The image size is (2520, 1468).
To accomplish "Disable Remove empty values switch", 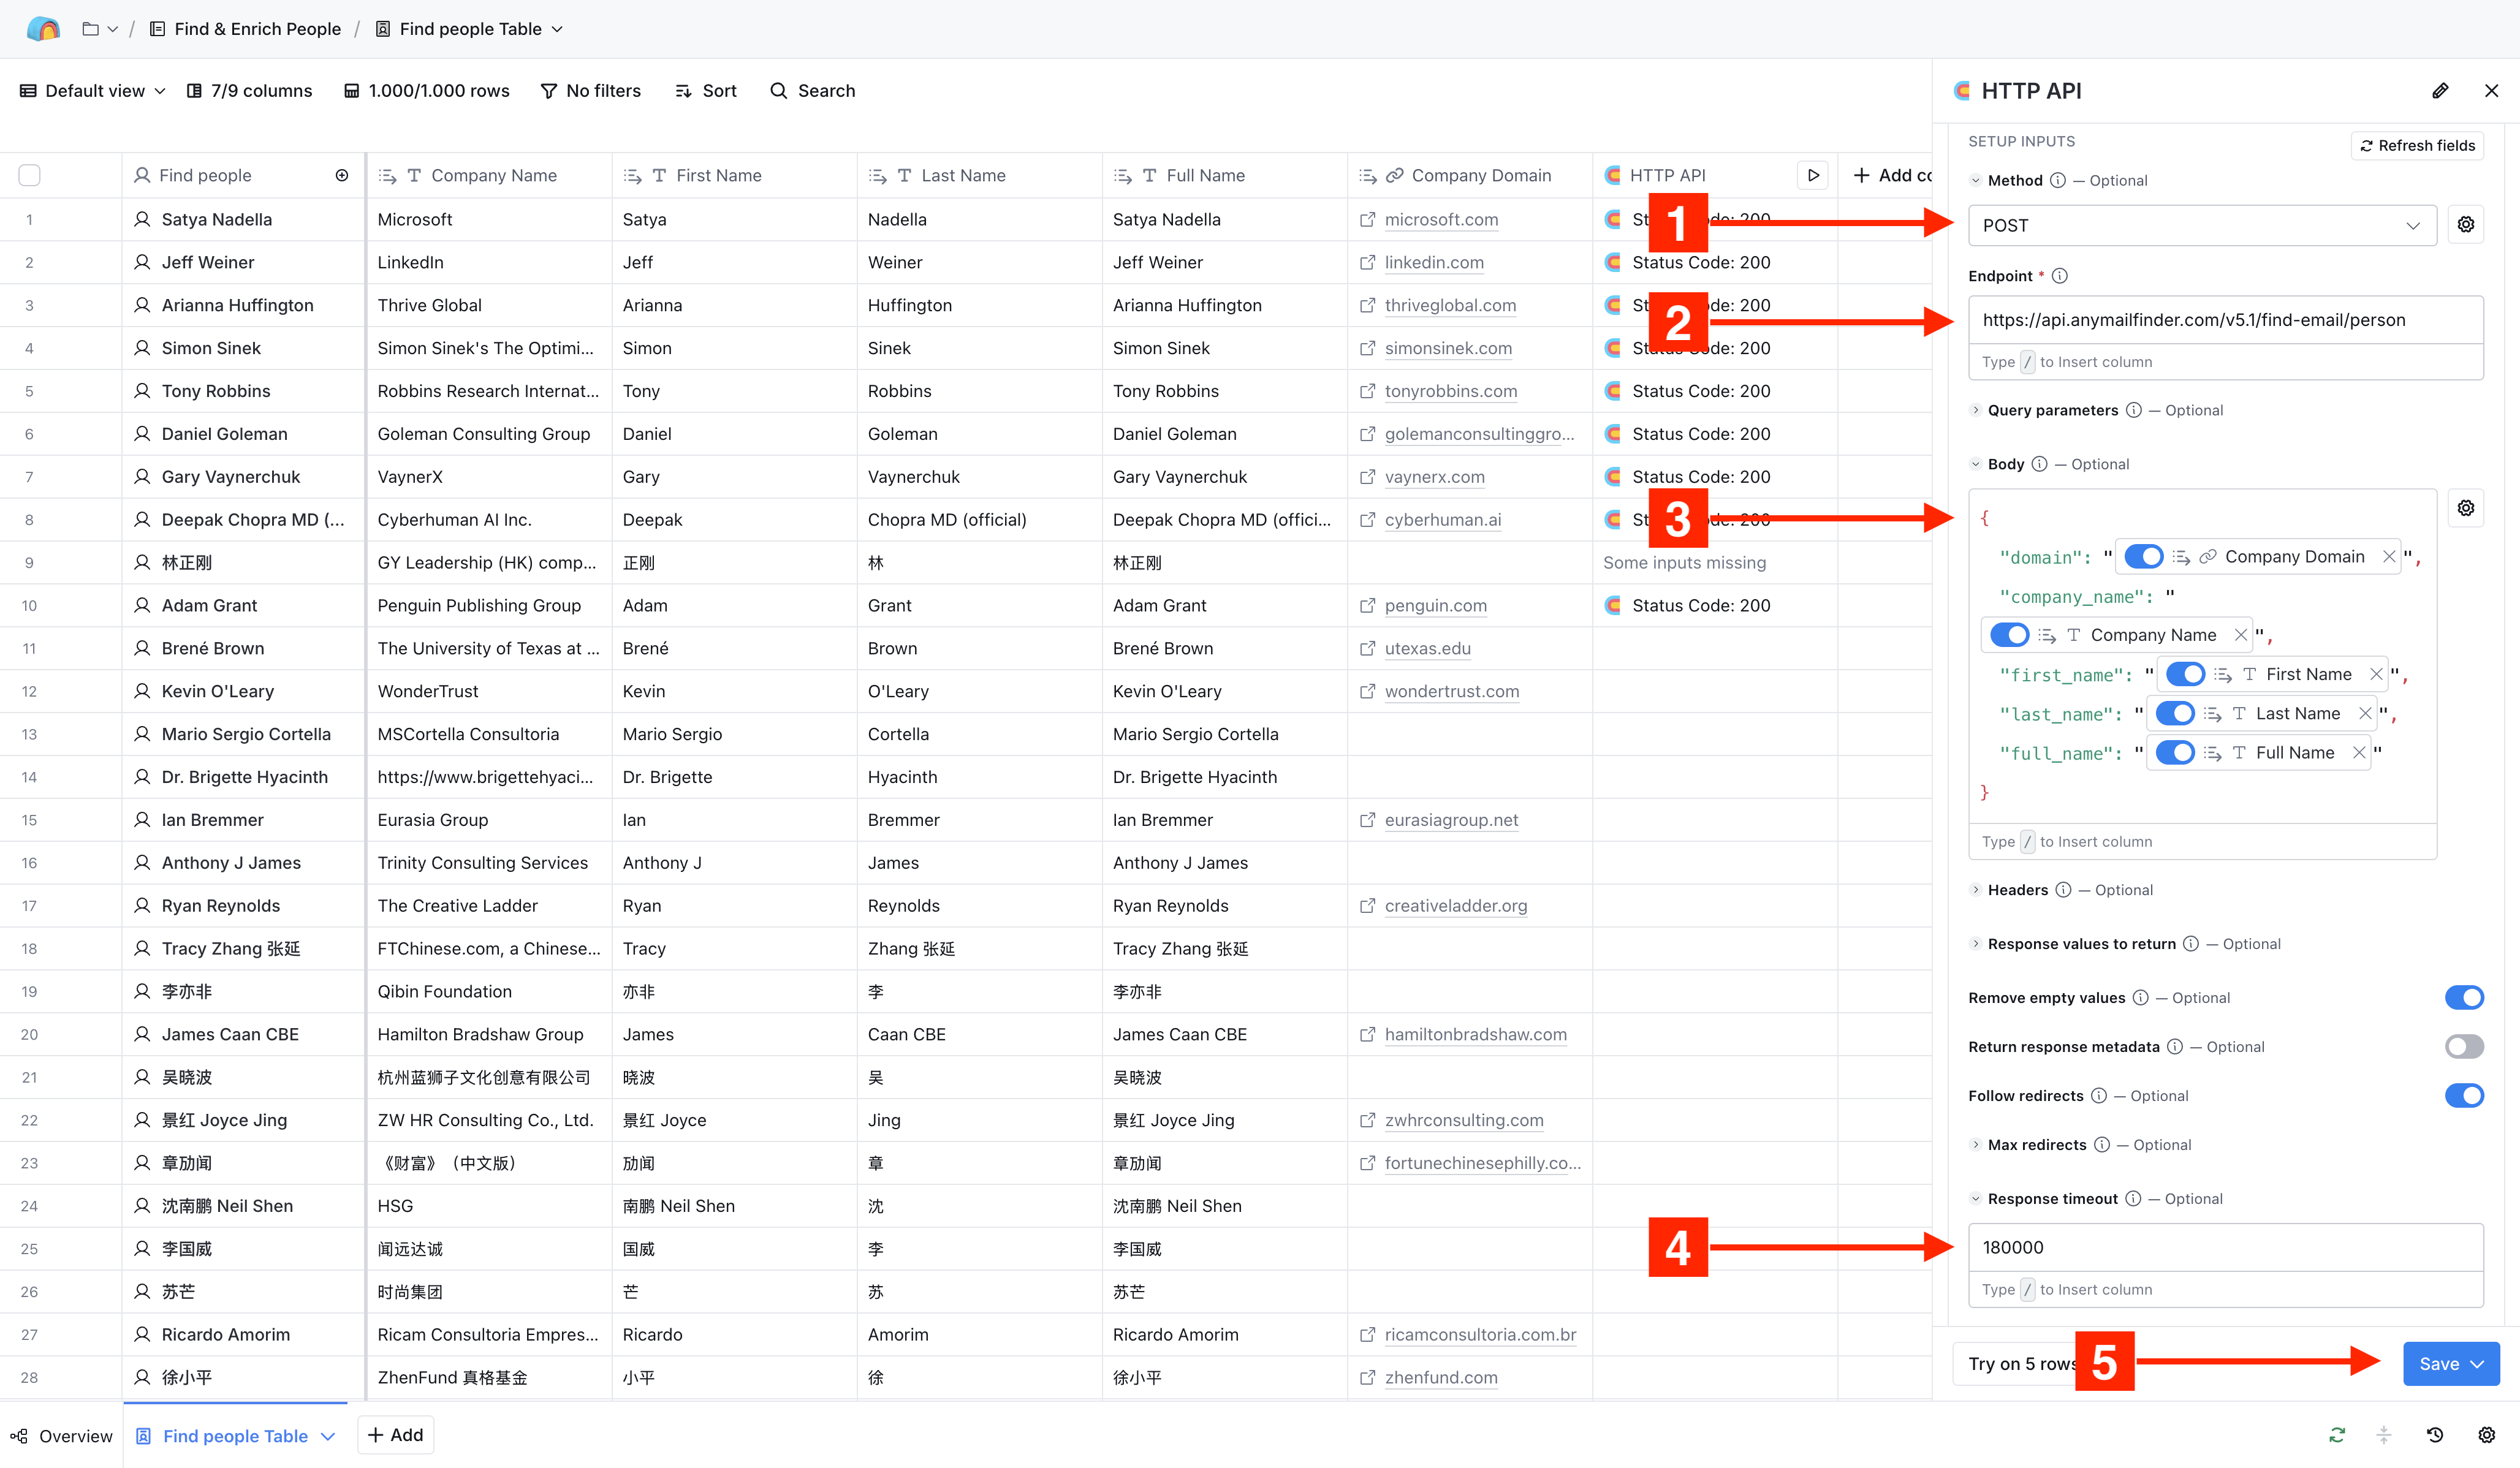I will pos(2464,998).
